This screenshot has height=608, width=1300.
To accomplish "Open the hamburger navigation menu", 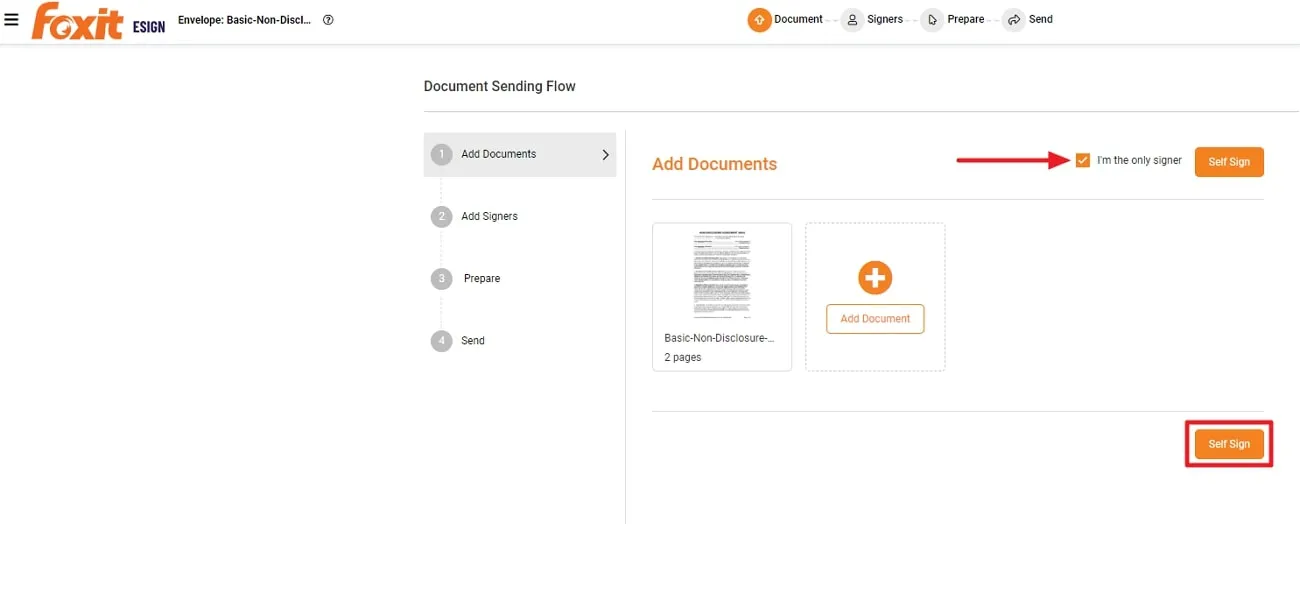I will click(x=12, y=18).
